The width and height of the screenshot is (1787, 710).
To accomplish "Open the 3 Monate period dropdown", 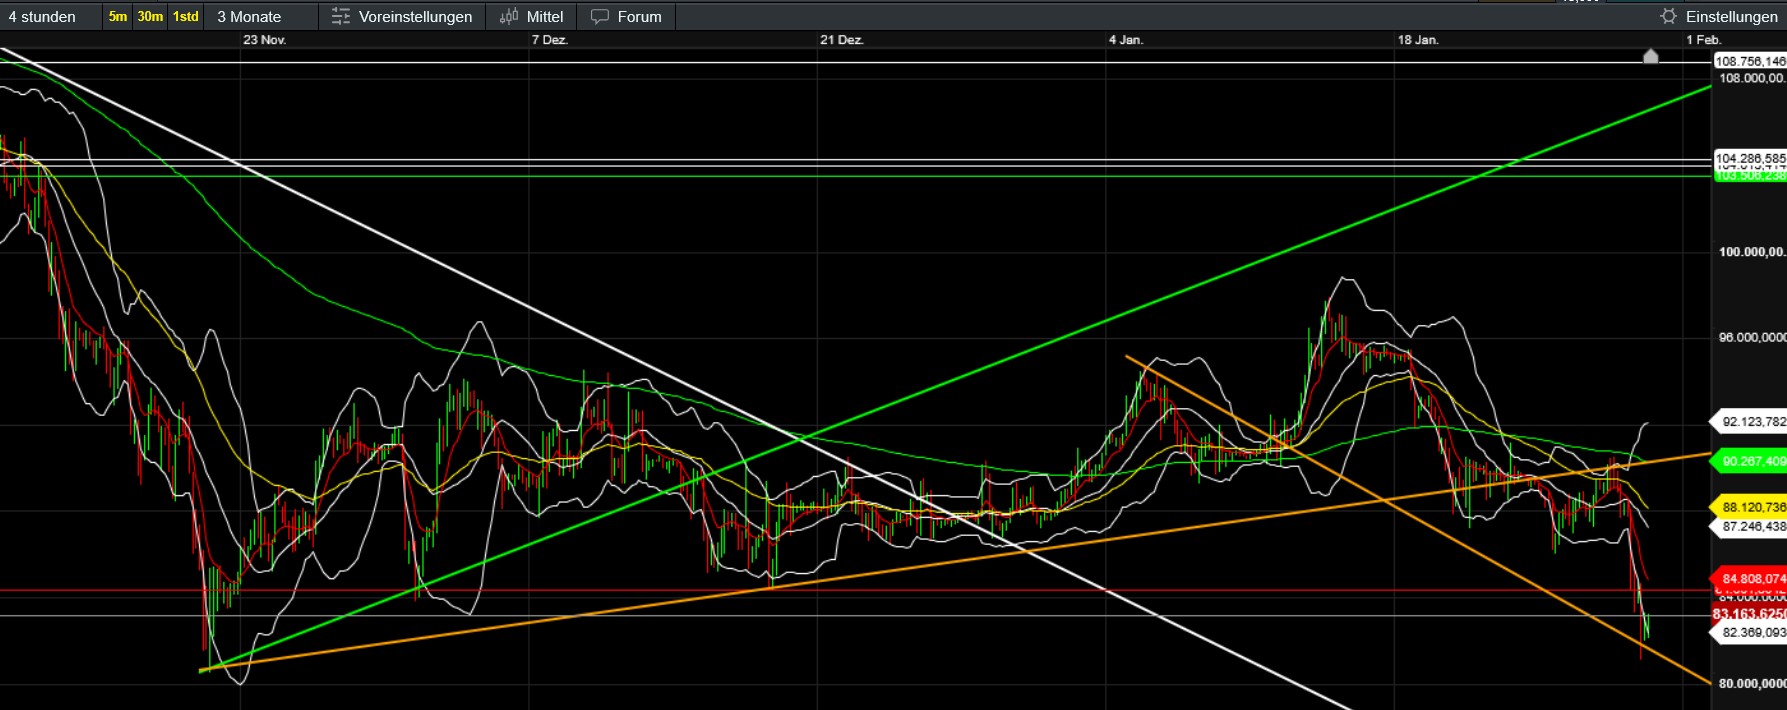I will (x=249, y=17).
